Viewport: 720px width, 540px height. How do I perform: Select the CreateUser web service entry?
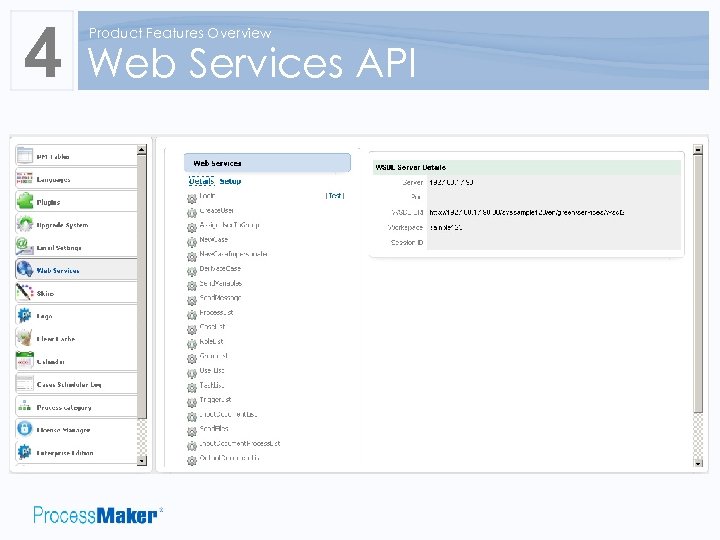(217, 210)
